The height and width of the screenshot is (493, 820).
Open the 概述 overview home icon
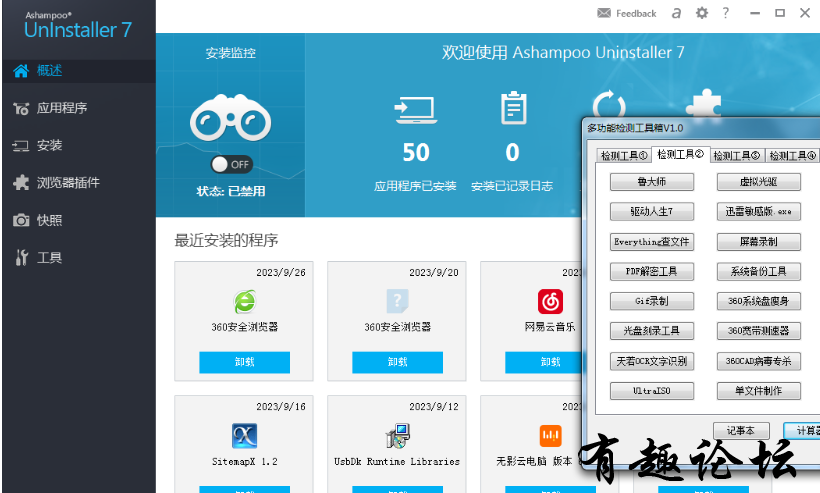click(x=21, y=71)
